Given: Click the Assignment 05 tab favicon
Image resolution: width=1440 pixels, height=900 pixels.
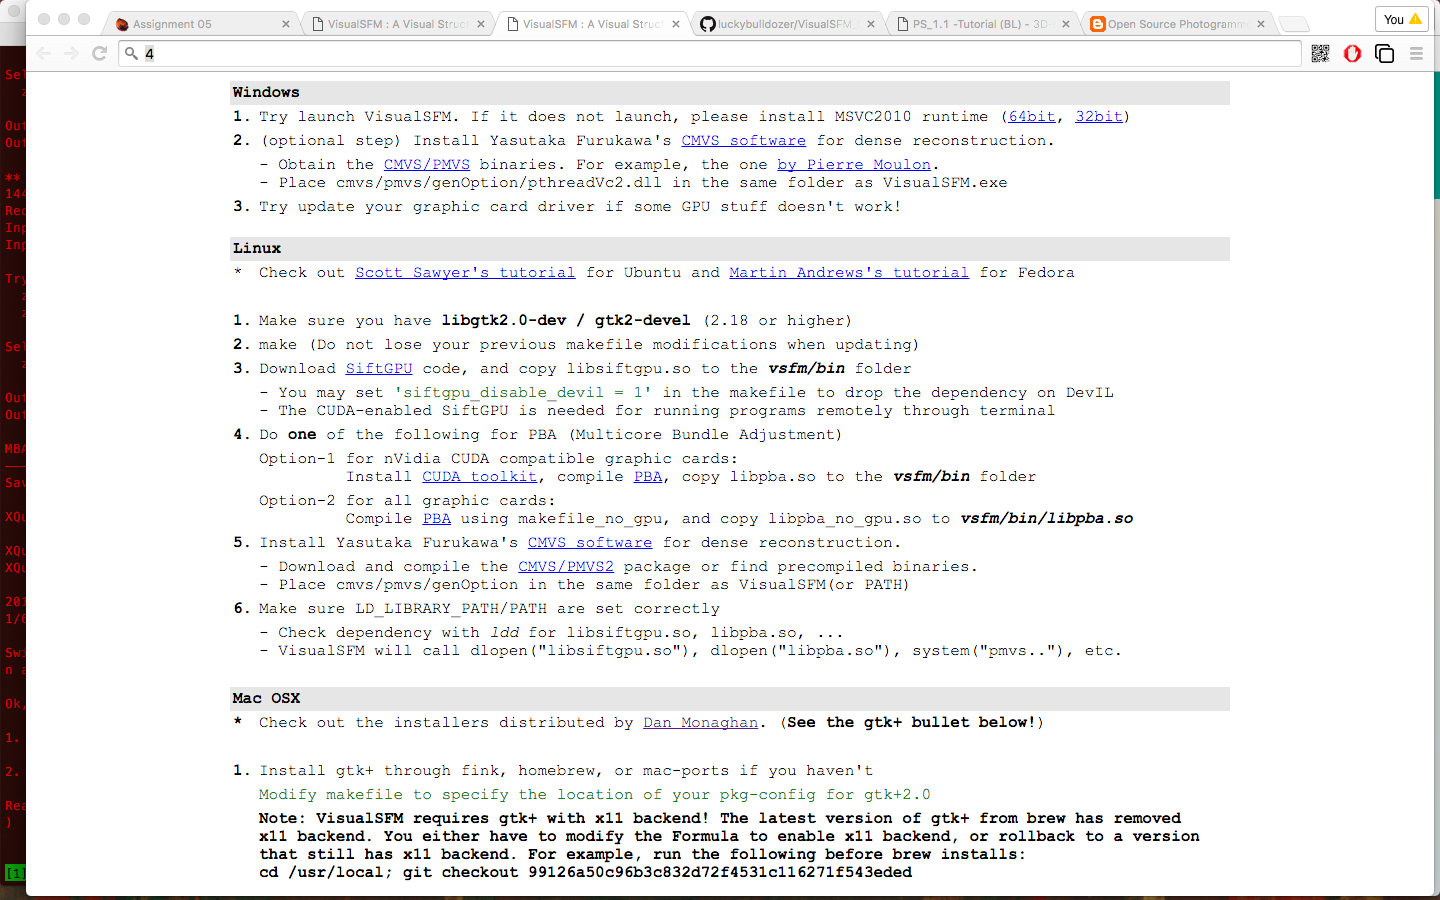Looking at the screenshot, I should tap(122, 23).
